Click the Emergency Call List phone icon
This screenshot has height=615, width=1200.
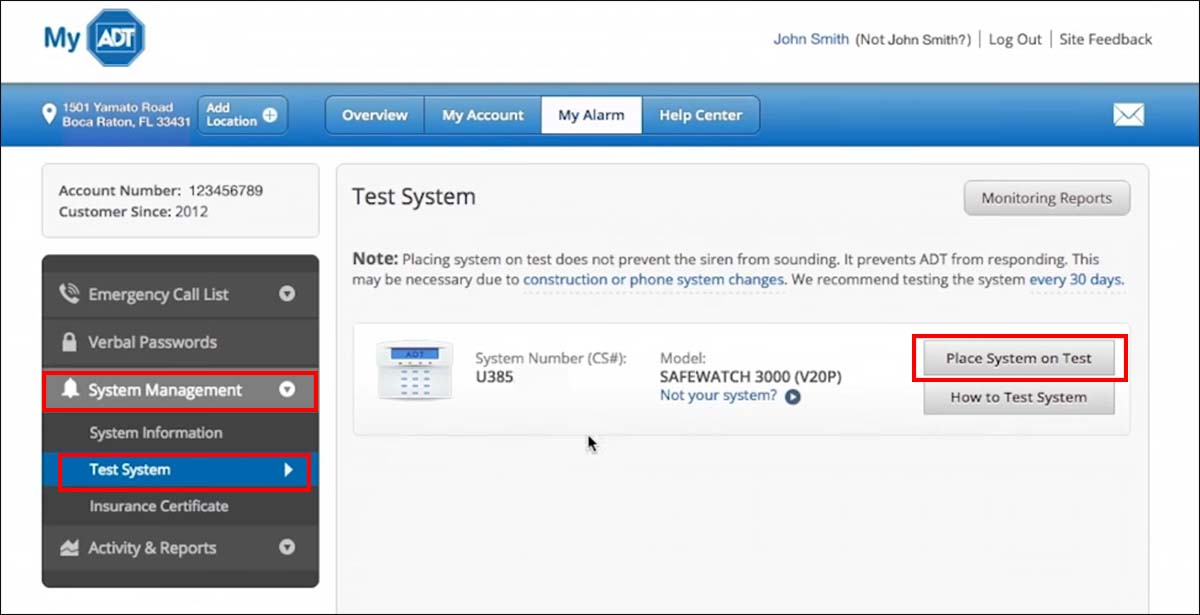69,294
